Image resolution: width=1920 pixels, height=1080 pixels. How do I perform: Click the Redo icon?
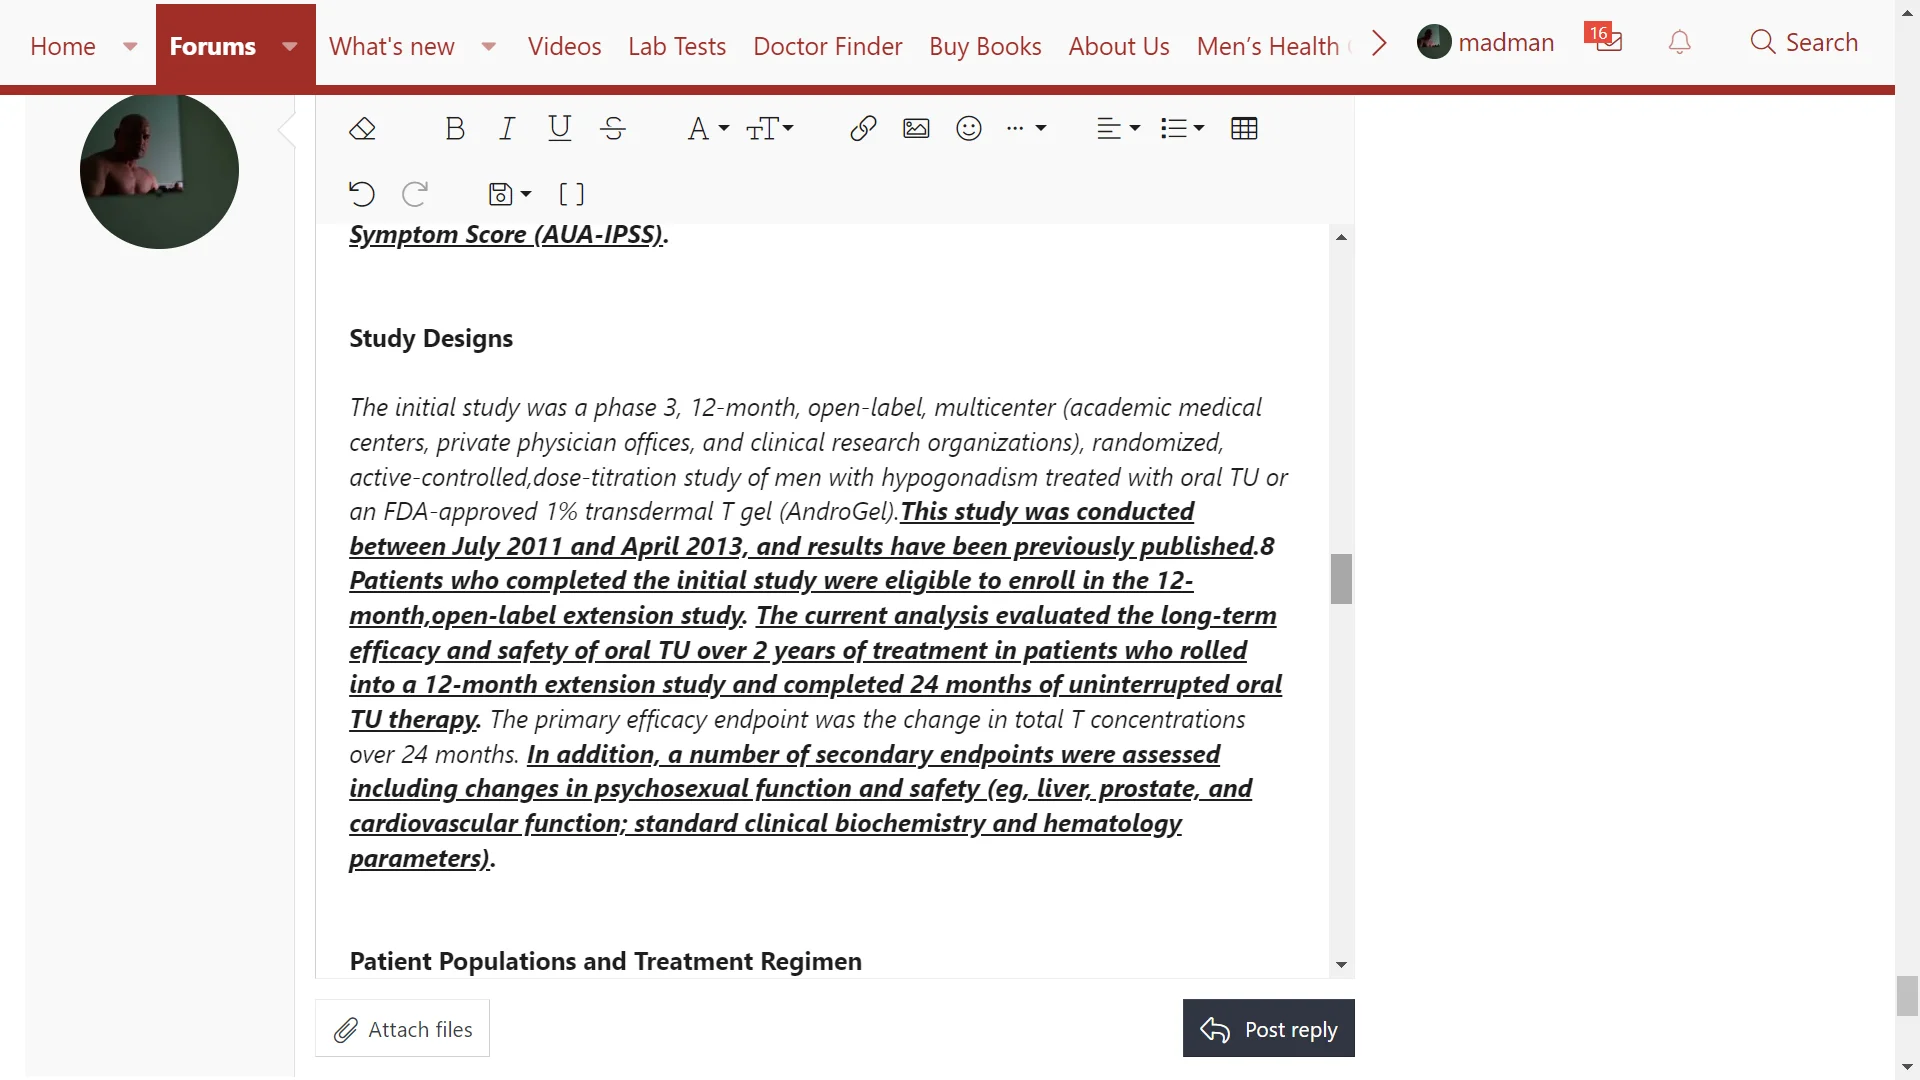point(415,194)
